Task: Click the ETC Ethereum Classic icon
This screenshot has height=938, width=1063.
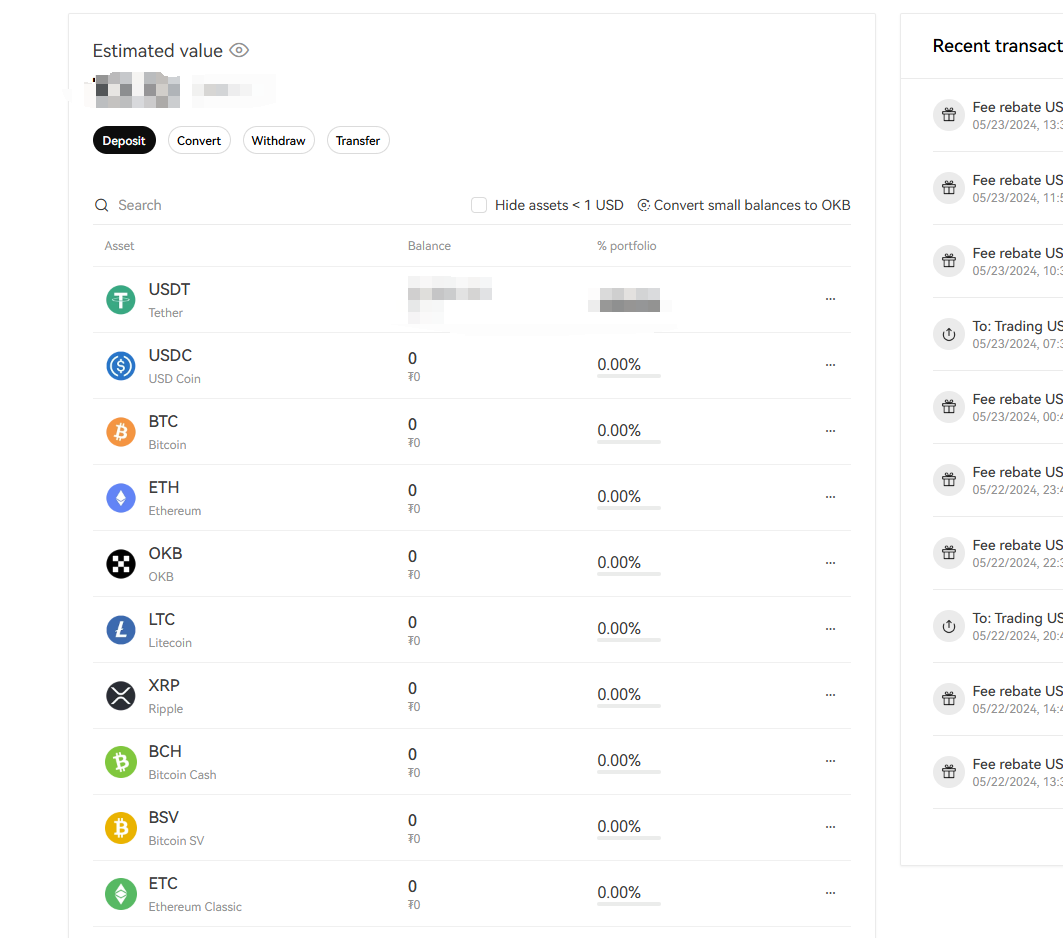Action: pos(121,893)
